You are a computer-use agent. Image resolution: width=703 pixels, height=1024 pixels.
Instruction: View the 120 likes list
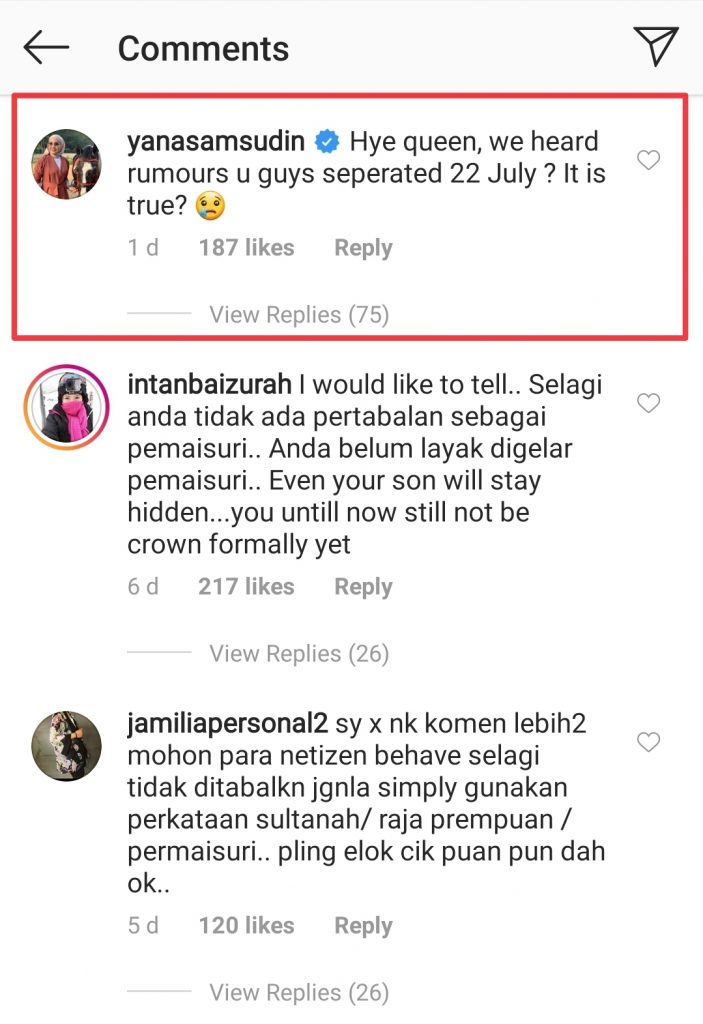pyautogui.click(x=246, y=925)
